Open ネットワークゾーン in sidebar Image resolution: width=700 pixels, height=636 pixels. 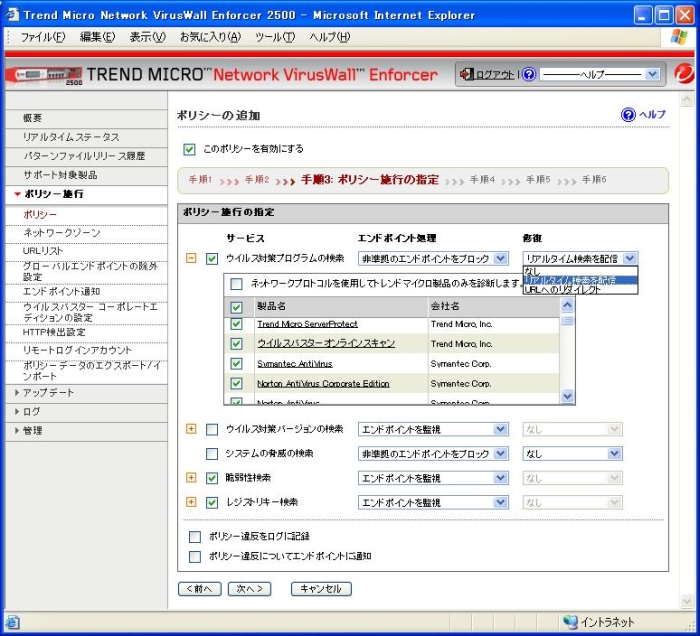(x=62, y=233)
